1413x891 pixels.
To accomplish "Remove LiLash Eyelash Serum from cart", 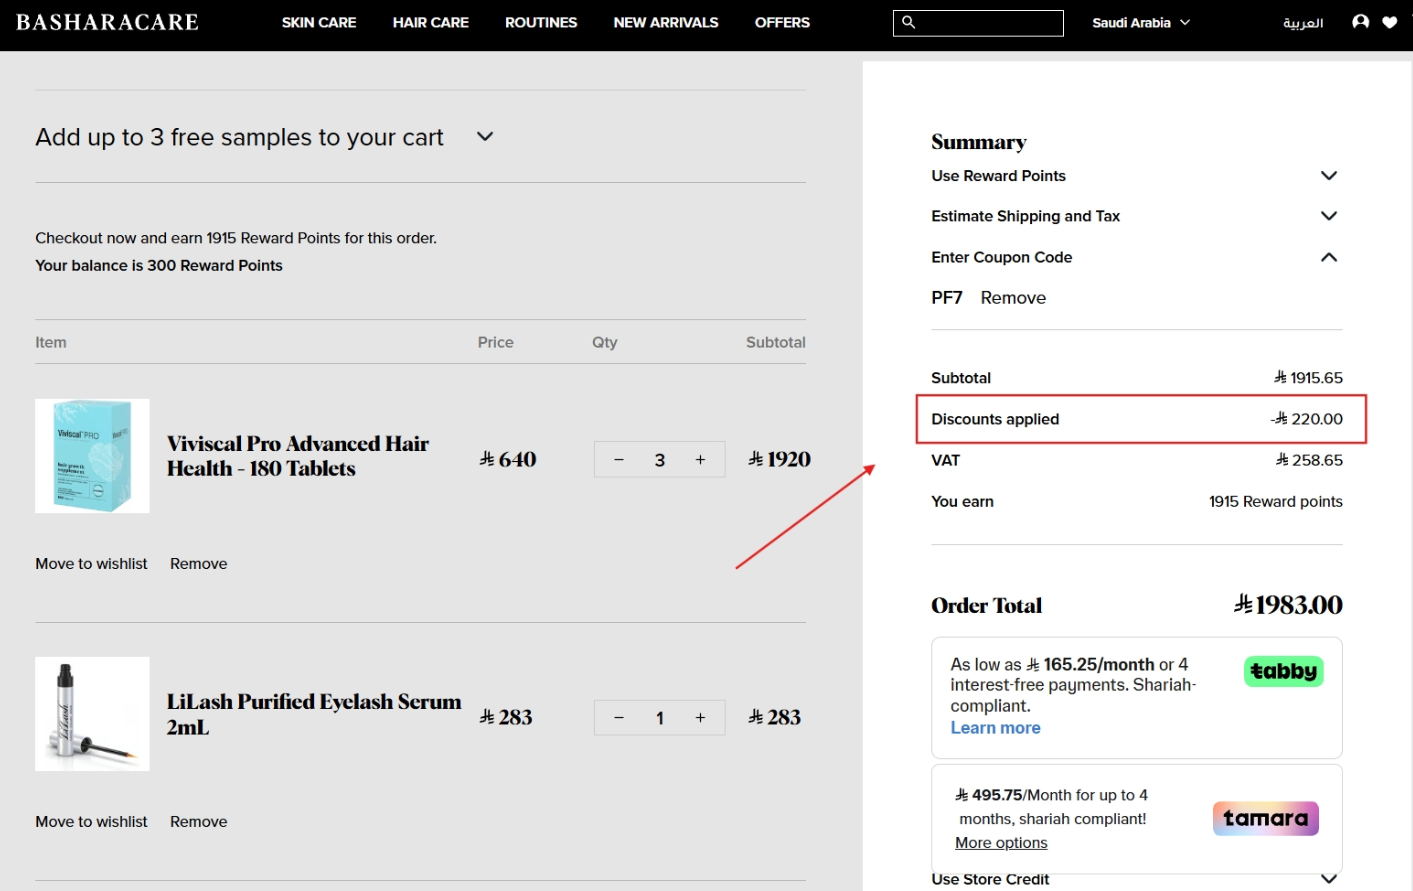I will tap(199, 822).
